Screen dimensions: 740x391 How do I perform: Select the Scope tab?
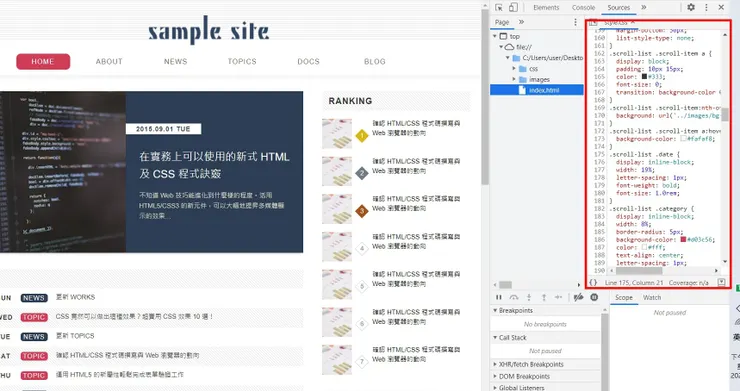click(623, 298)
